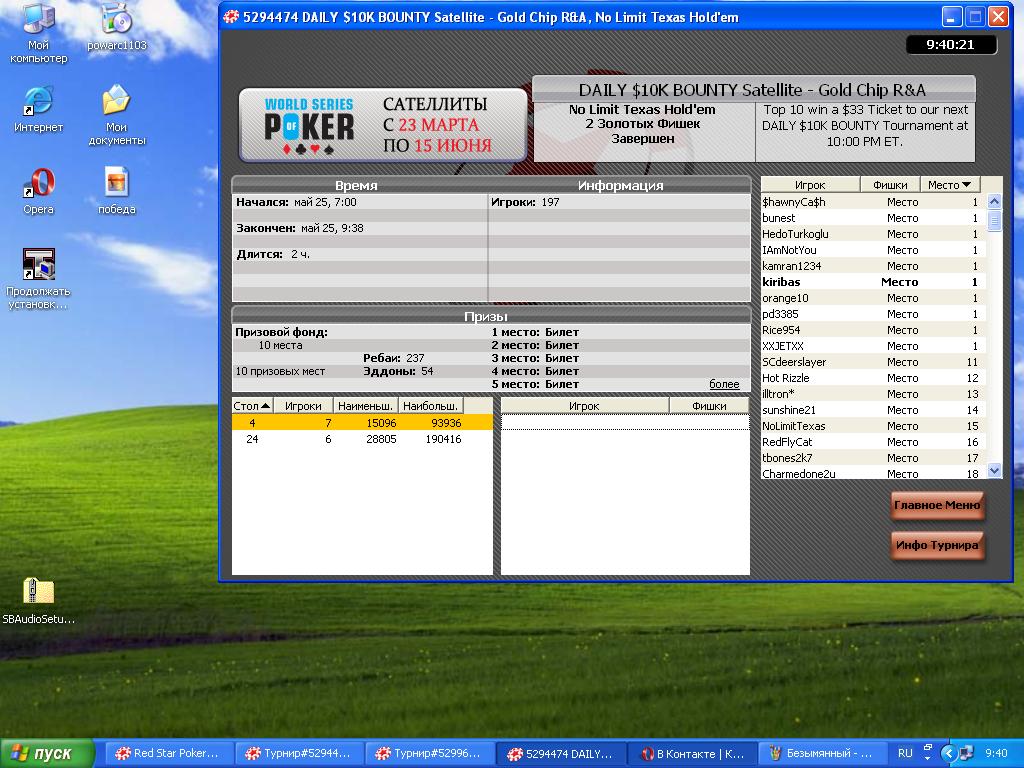The height and width of the screenshot is (768, 1024).
Task: Switch to В Контакте taskbar window
Action: pos(692,753)
